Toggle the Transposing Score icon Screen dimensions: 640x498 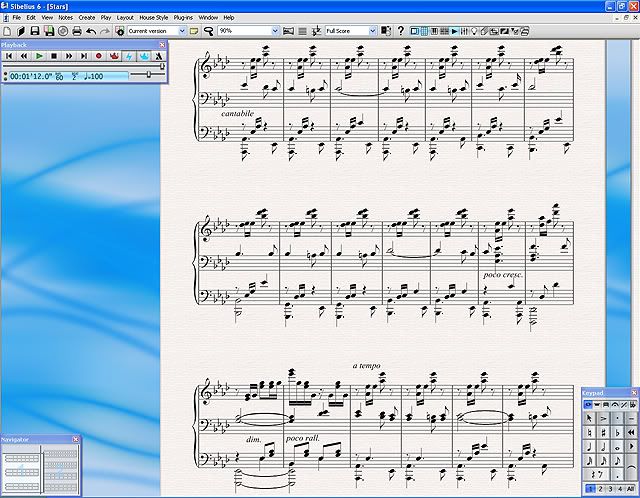[316, 31]
